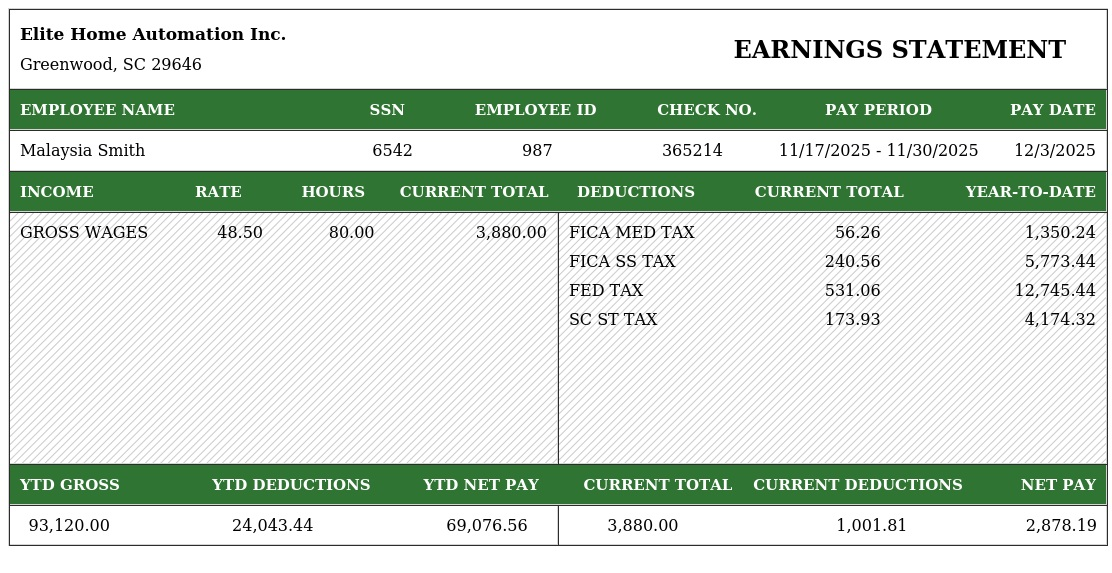Select the address Greenwood, SC 29646
Screen dimensions: 1112x573
[111, 65]
